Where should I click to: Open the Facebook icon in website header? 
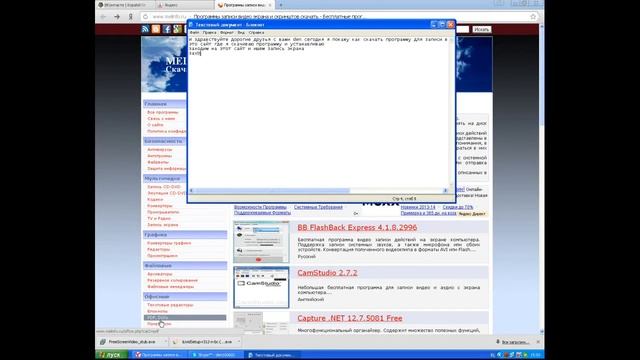click(167, 29)
